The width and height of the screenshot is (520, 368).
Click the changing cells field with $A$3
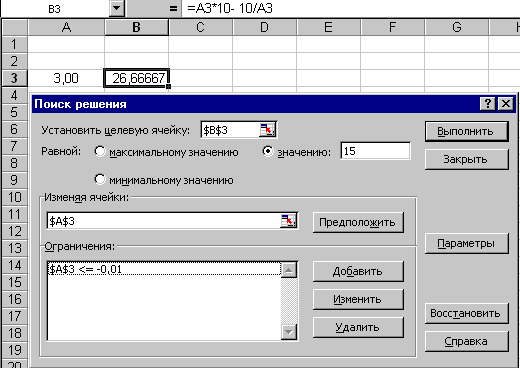pos(164,221)
